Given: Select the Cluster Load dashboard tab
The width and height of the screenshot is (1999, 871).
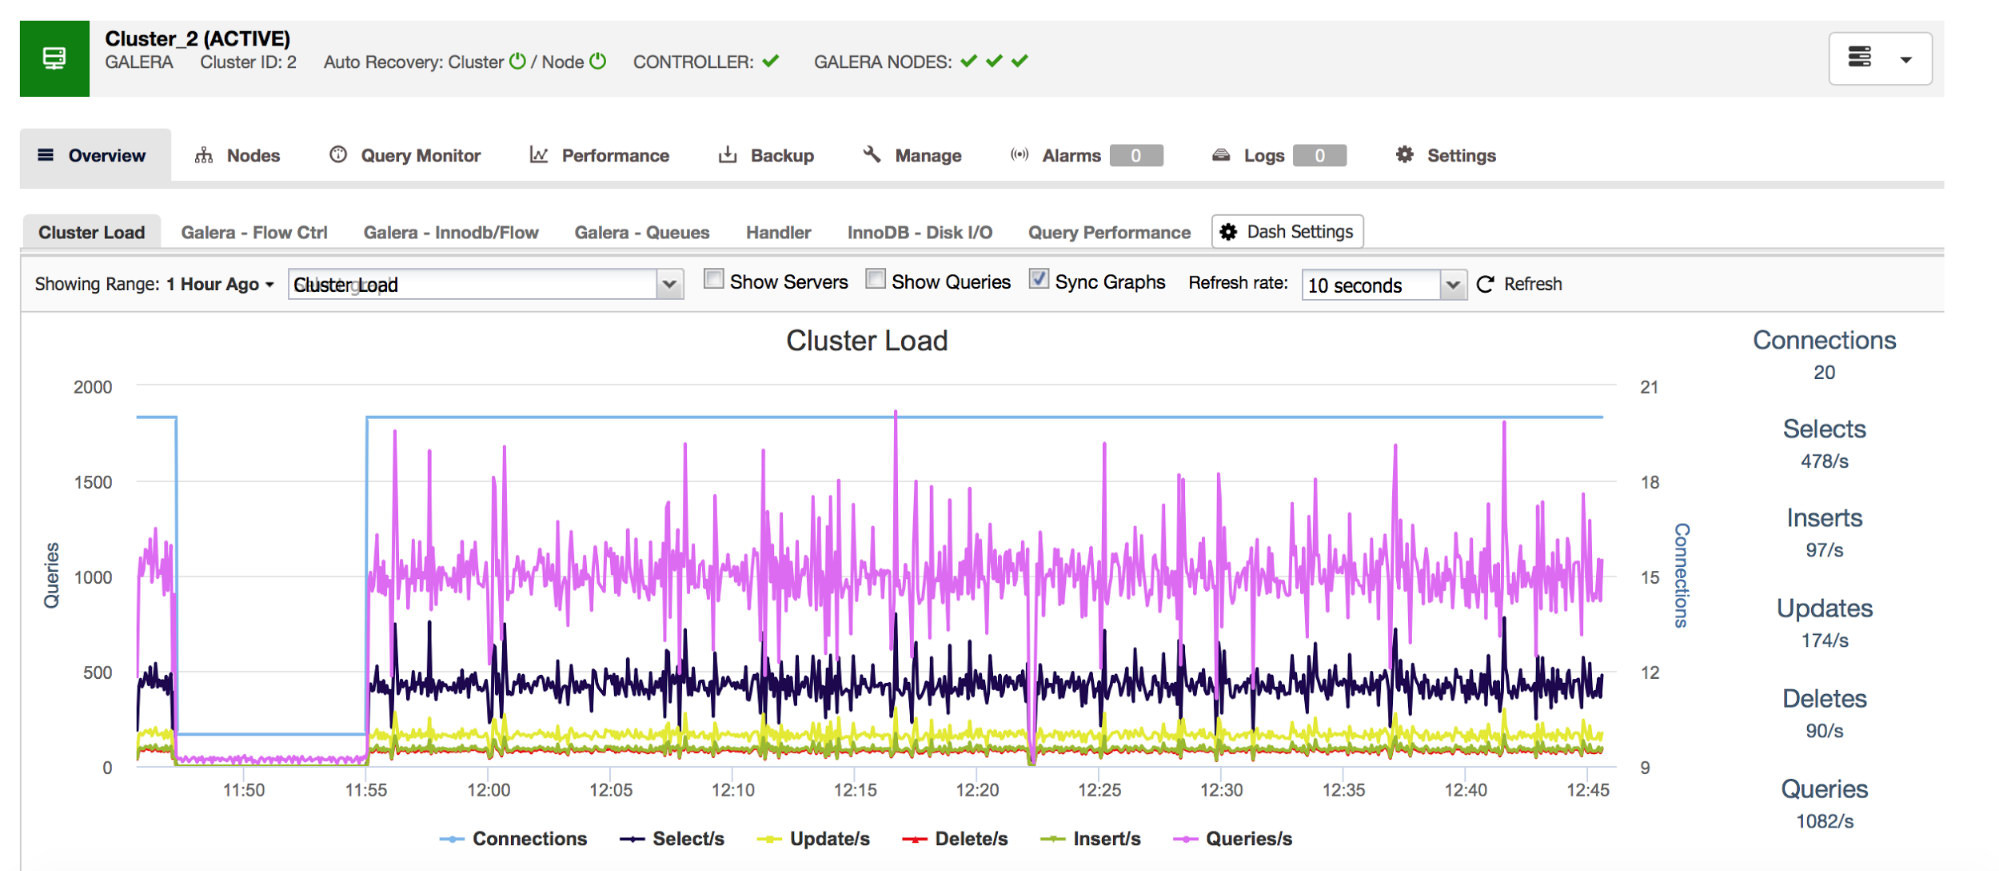Looking at the screenshot, I should pyautogui.click(x=92, y=232).
